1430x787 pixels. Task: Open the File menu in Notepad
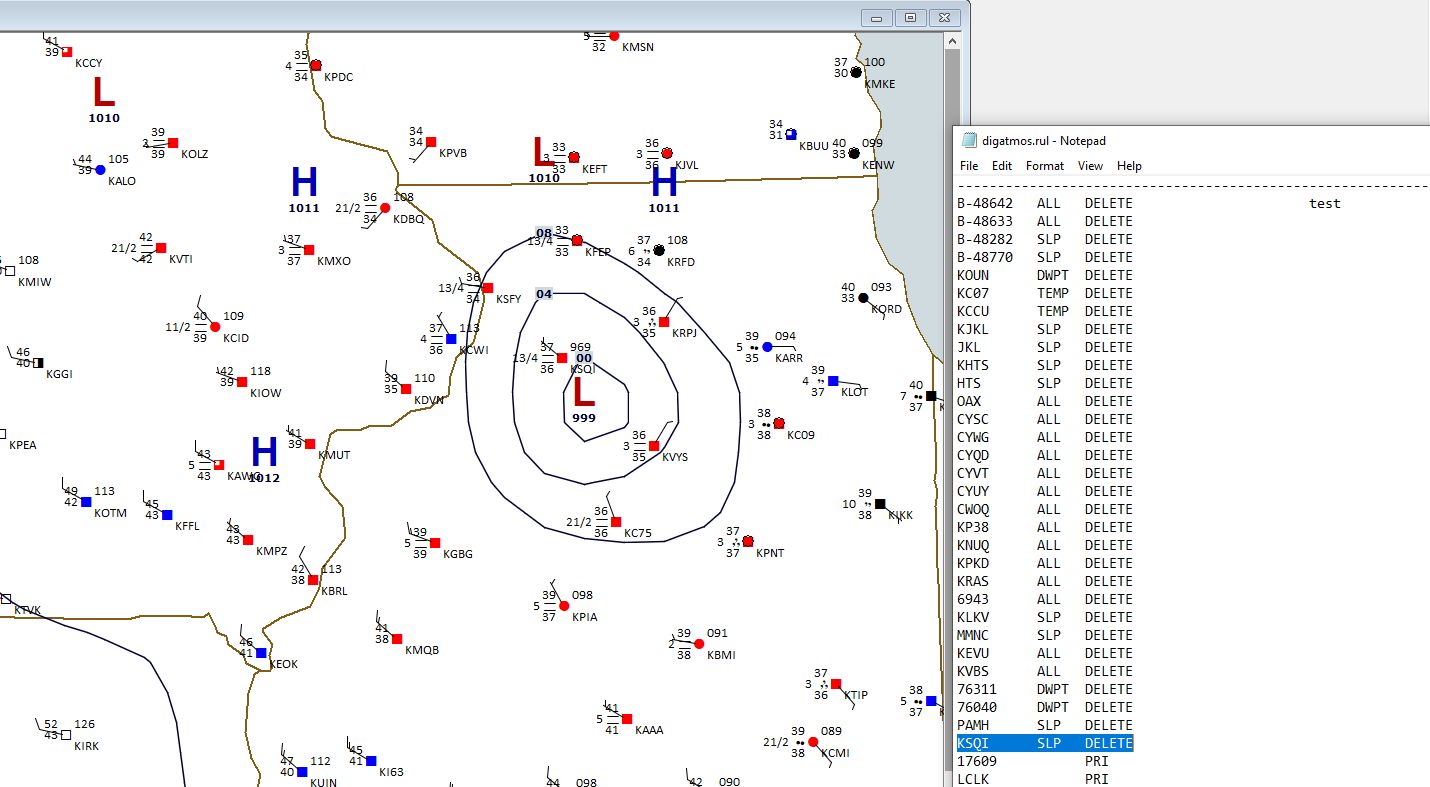[968, 166]
